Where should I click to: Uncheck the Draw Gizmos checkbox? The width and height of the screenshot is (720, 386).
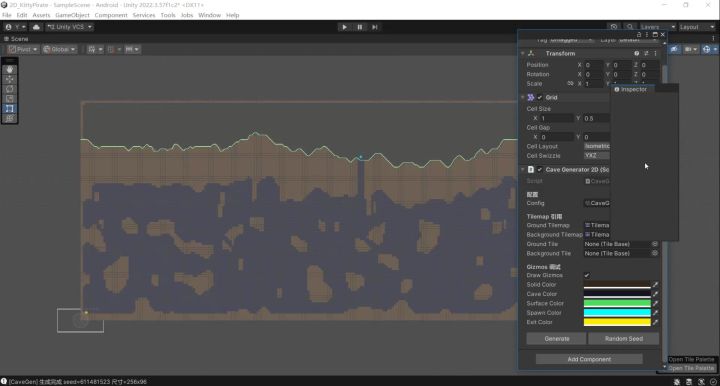coord(587,275)
